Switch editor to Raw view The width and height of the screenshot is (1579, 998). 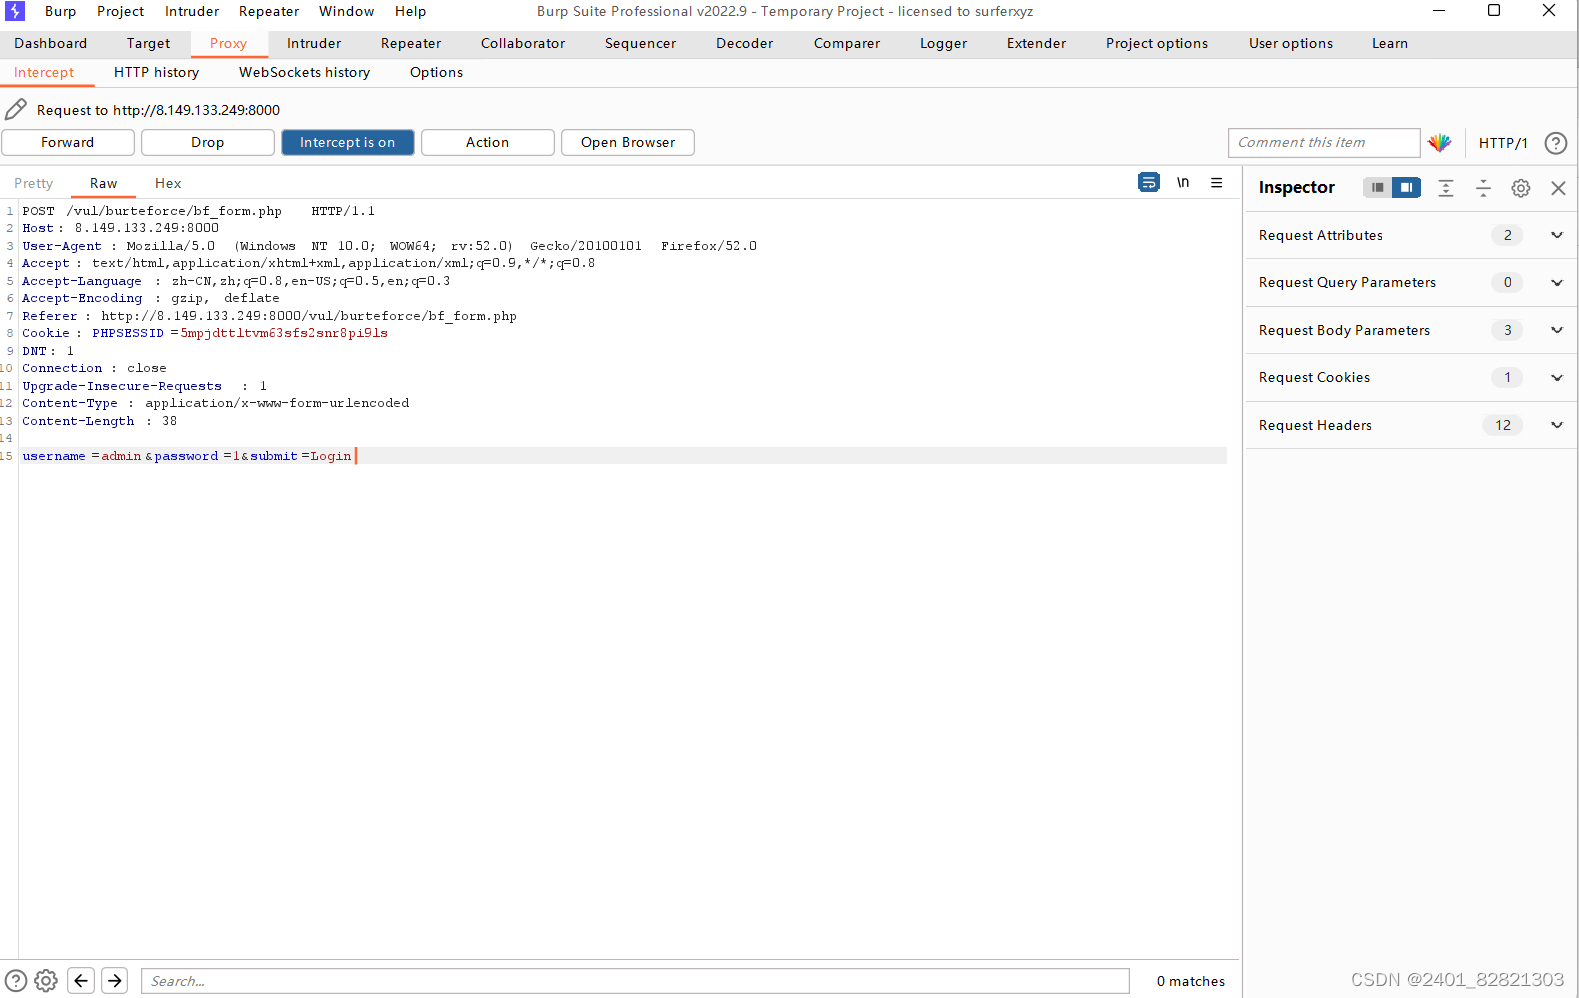pyautogui.click(x=104, y=183)
